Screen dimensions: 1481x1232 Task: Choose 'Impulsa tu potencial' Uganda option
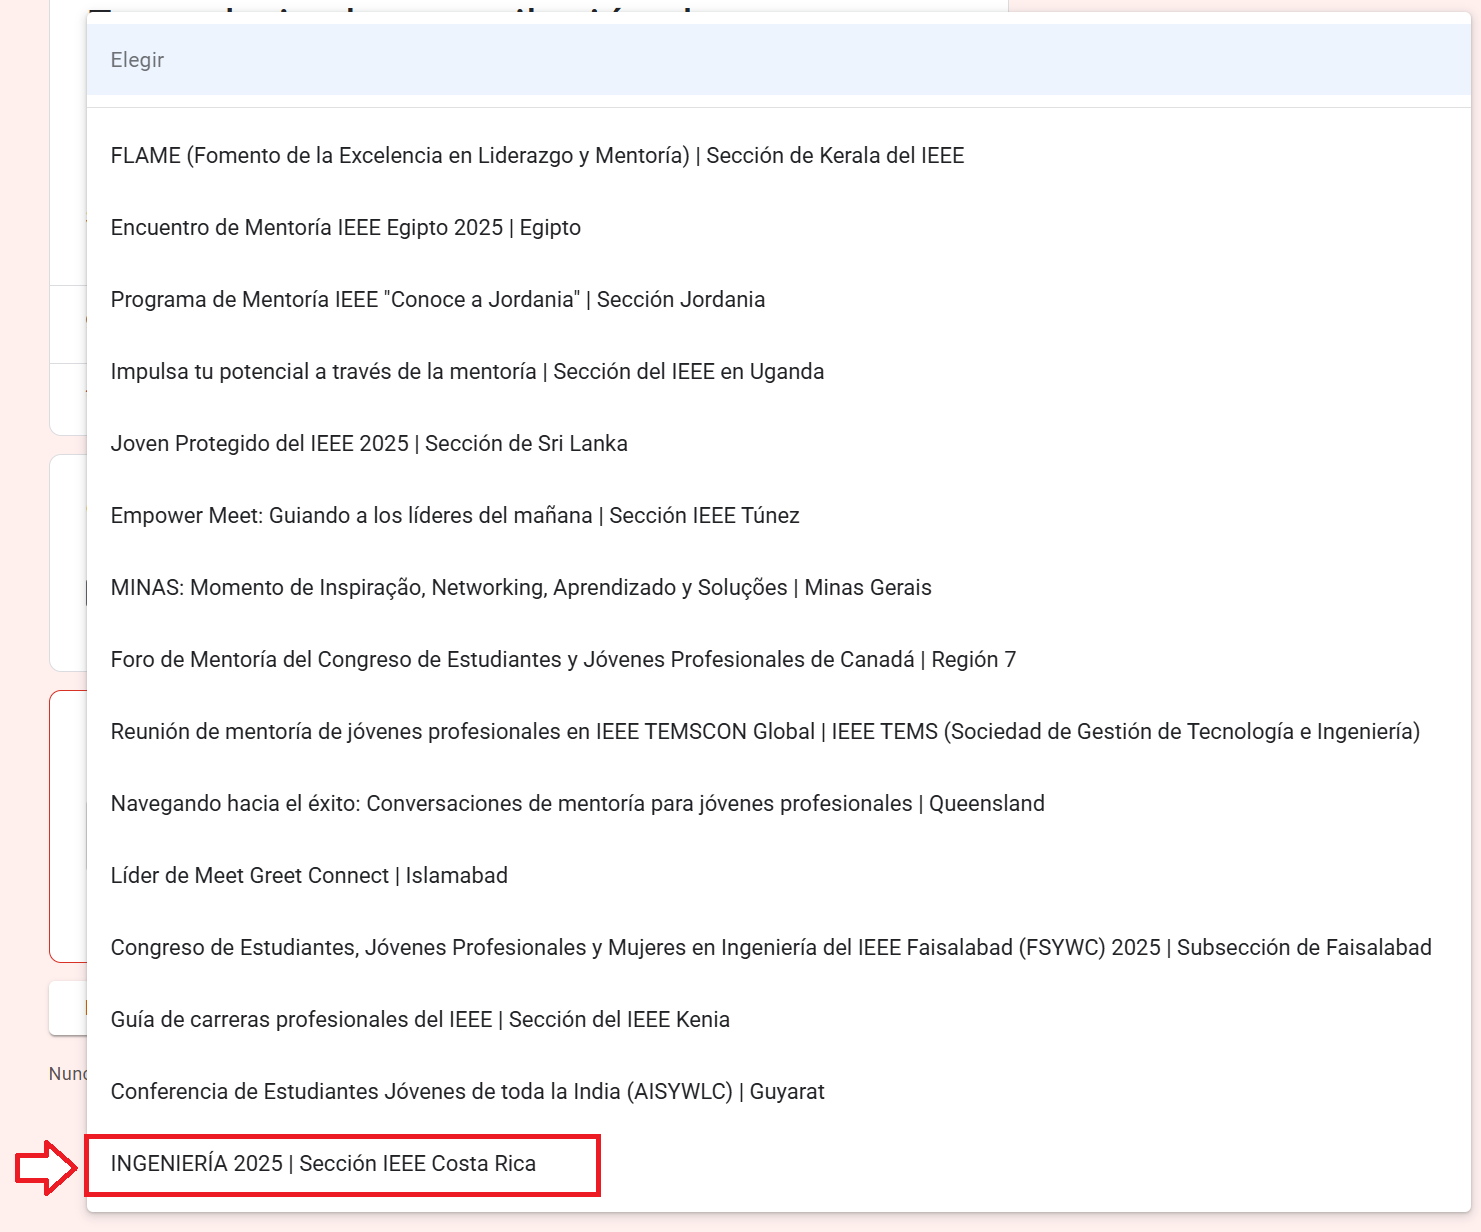coord(467,372)
